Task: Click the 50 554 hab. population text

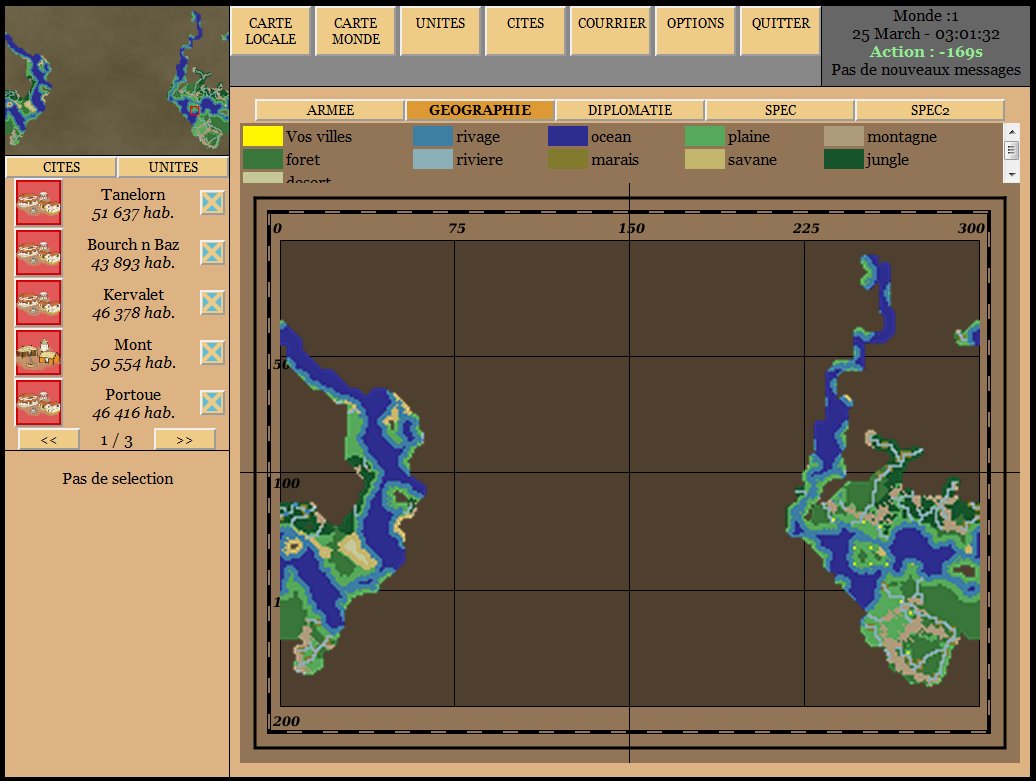Action: click(x=133, y=363)
